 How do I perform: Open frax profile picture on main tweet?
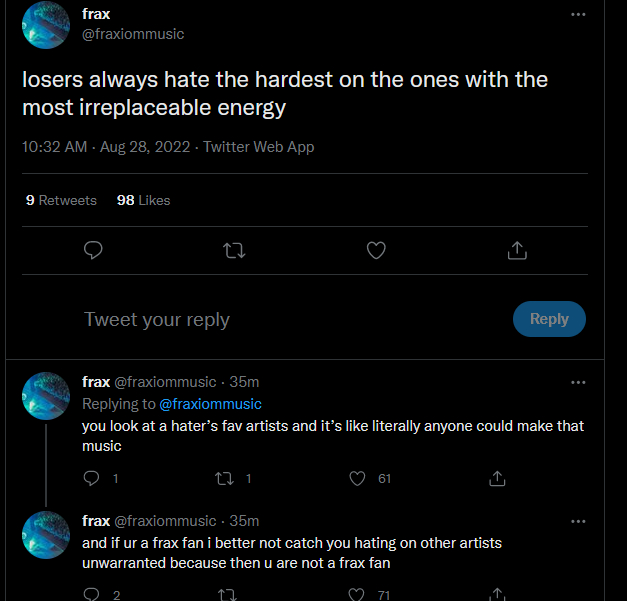(x=46, y=25)
